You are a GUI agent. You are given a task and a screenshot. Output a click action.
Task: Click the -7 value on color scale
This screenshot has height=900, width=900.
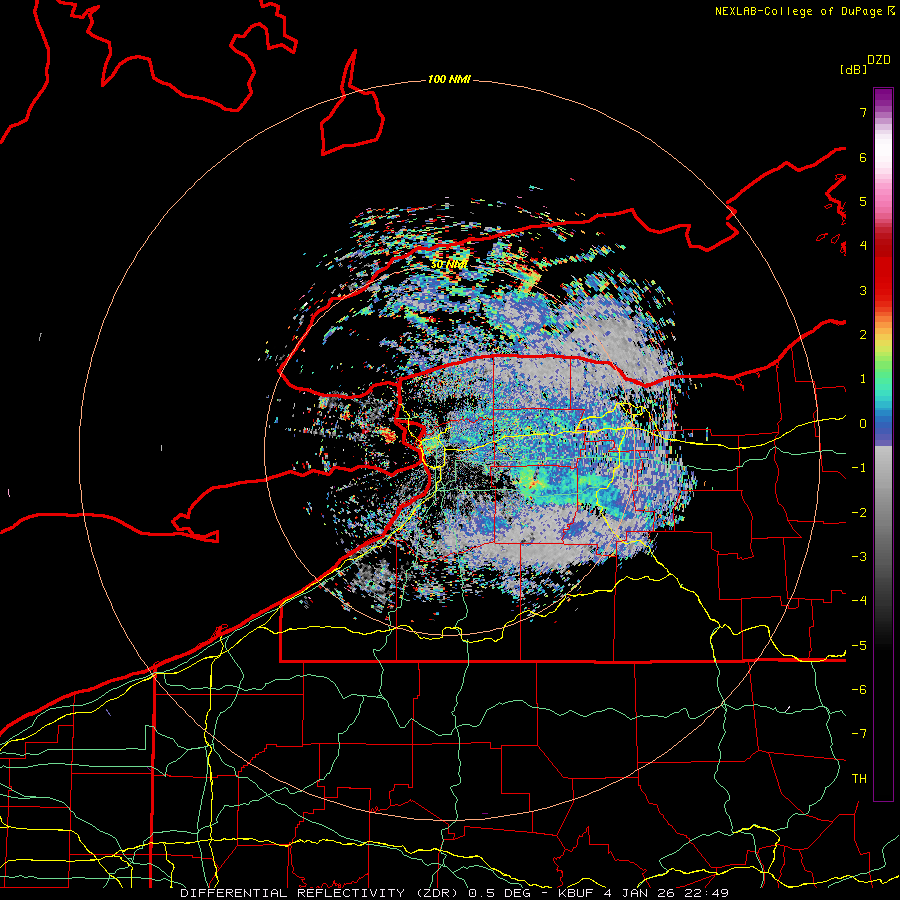tap(859, 734)
